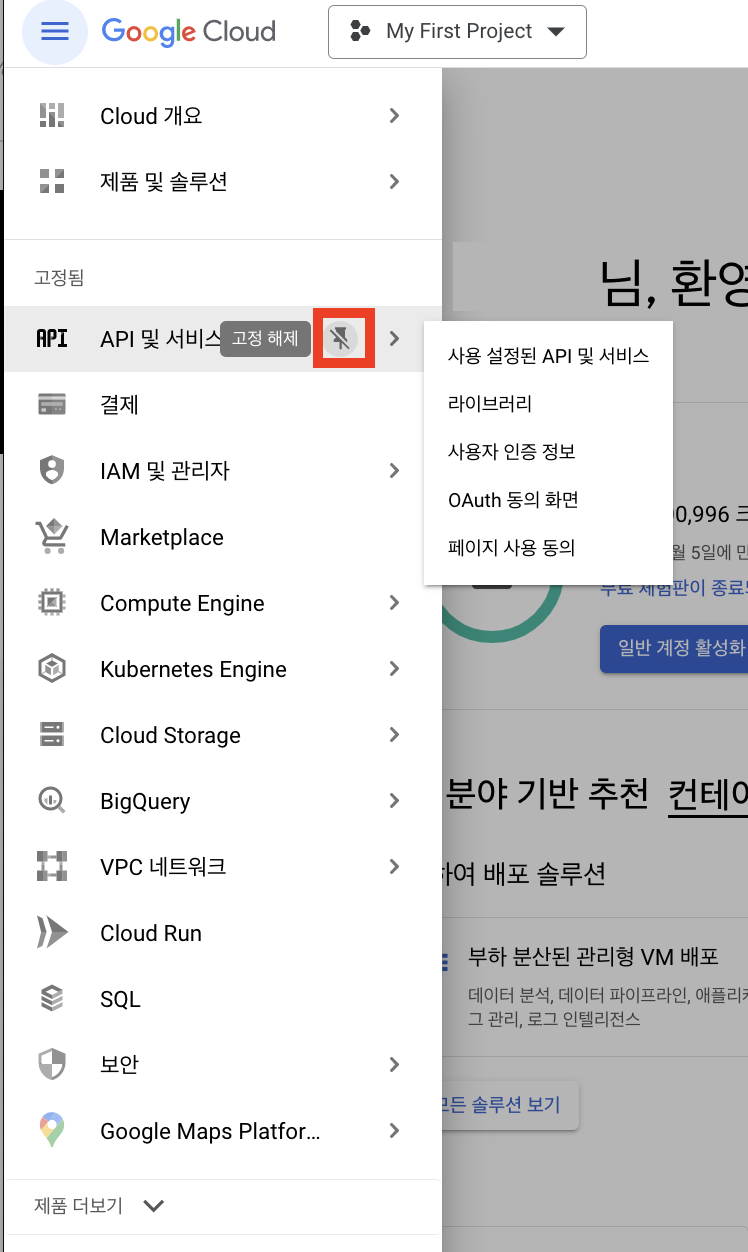The image size is (748, 1252).
Task: Expand the Cloud Storage submenu chevron
Action: tap(394, 735)
